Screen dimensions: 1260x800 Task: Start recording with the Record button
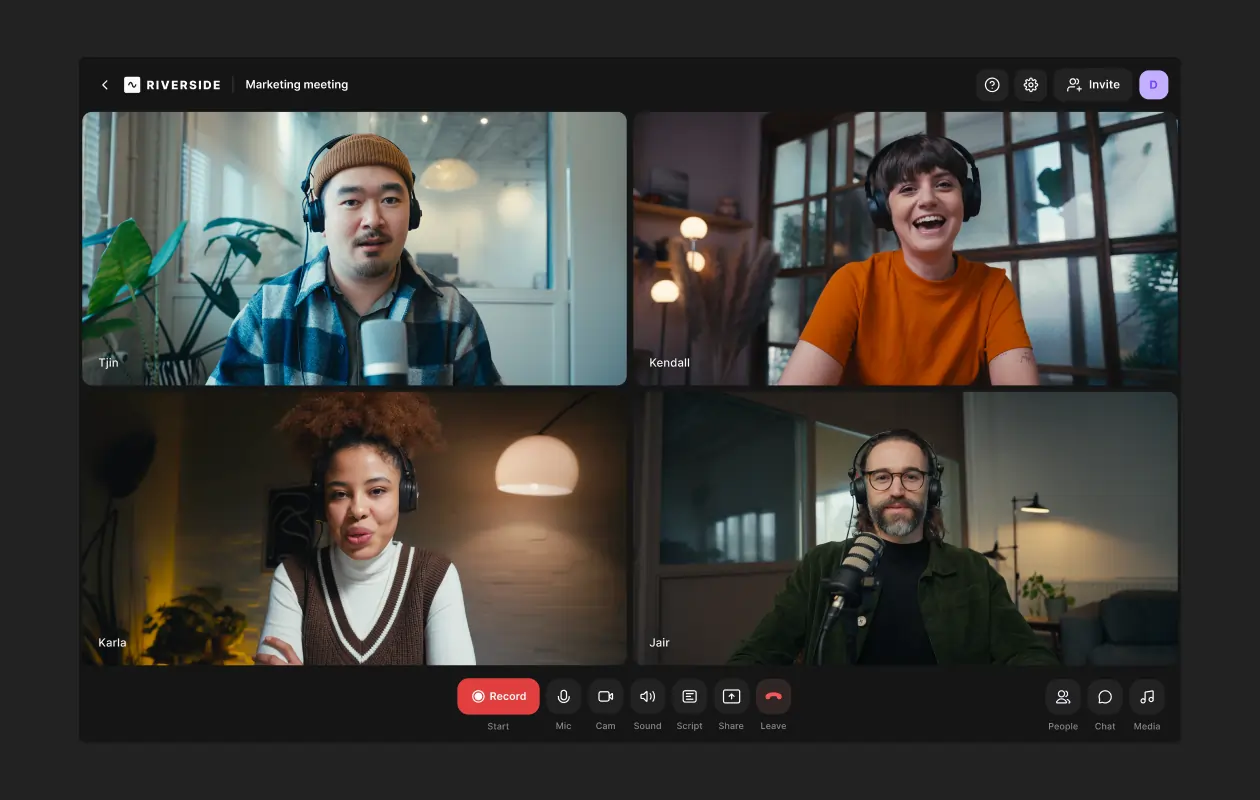498,696
